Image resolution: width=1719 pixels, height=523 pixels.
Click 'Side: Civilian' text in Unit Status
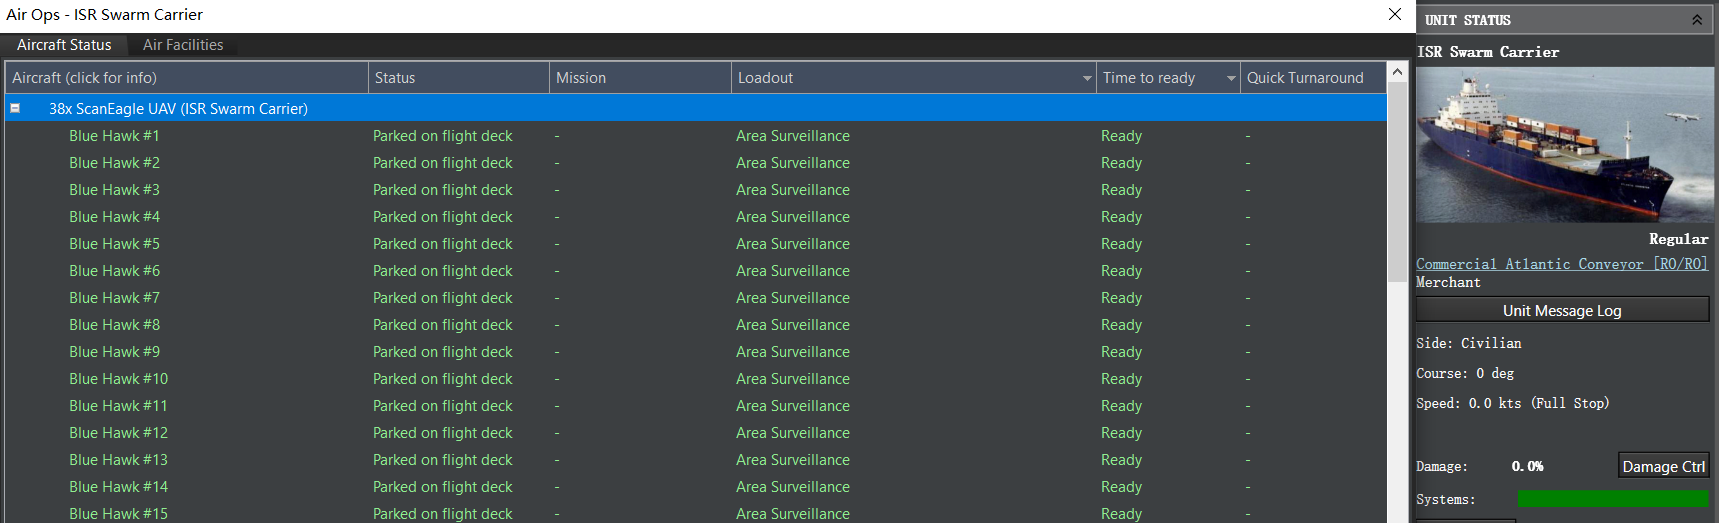[1468, 343]
